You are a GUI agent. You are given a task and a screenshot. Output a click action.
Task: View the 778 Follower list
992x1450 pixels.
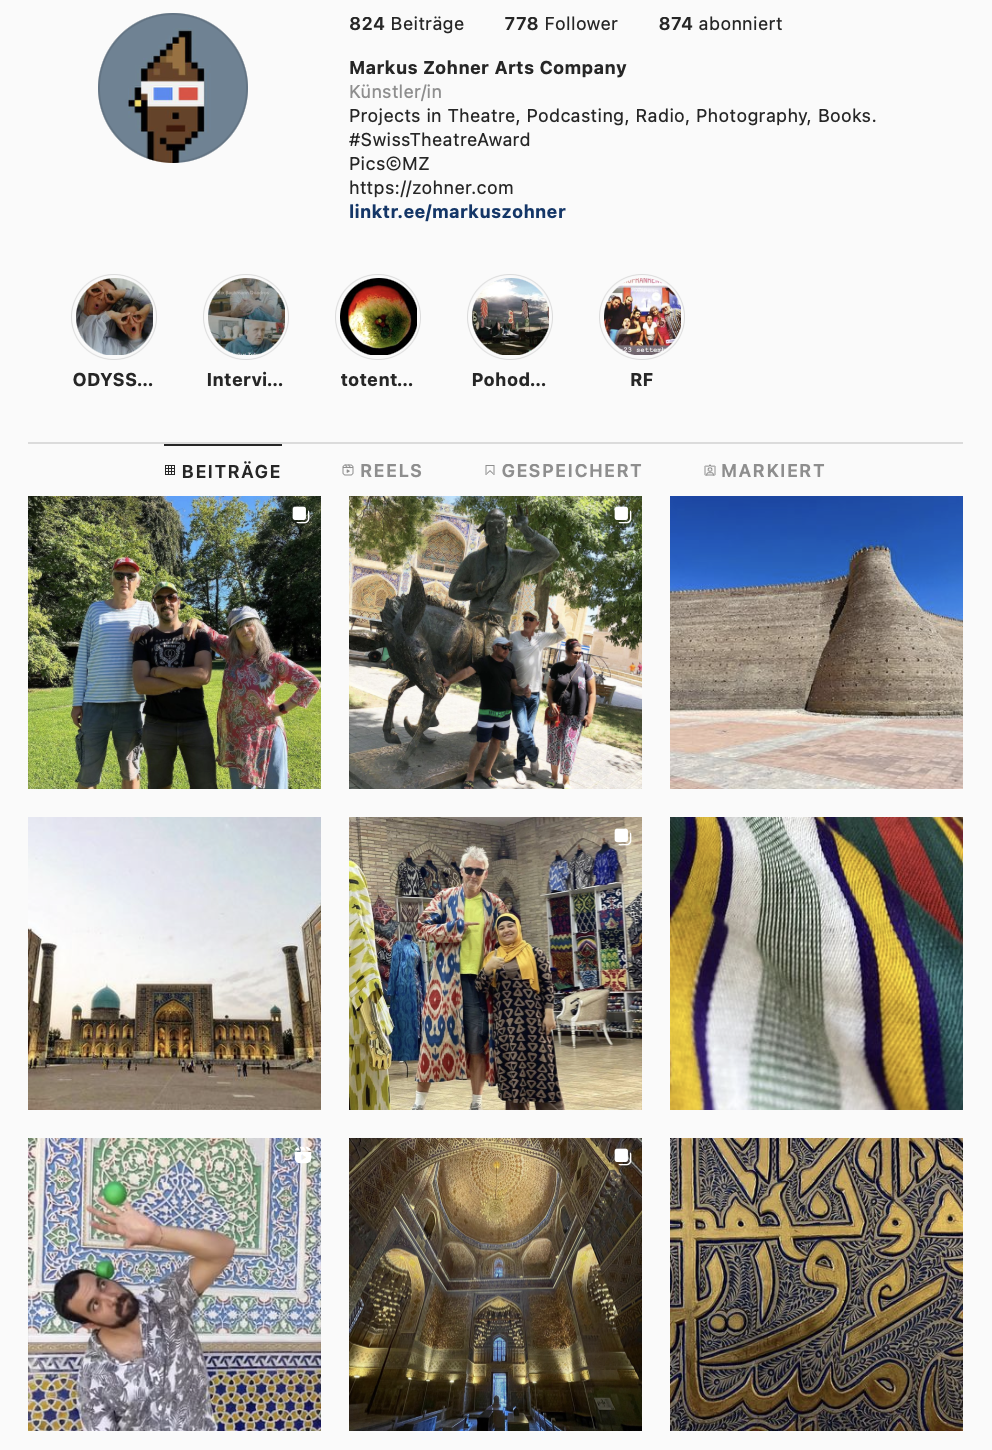(561, 24)
